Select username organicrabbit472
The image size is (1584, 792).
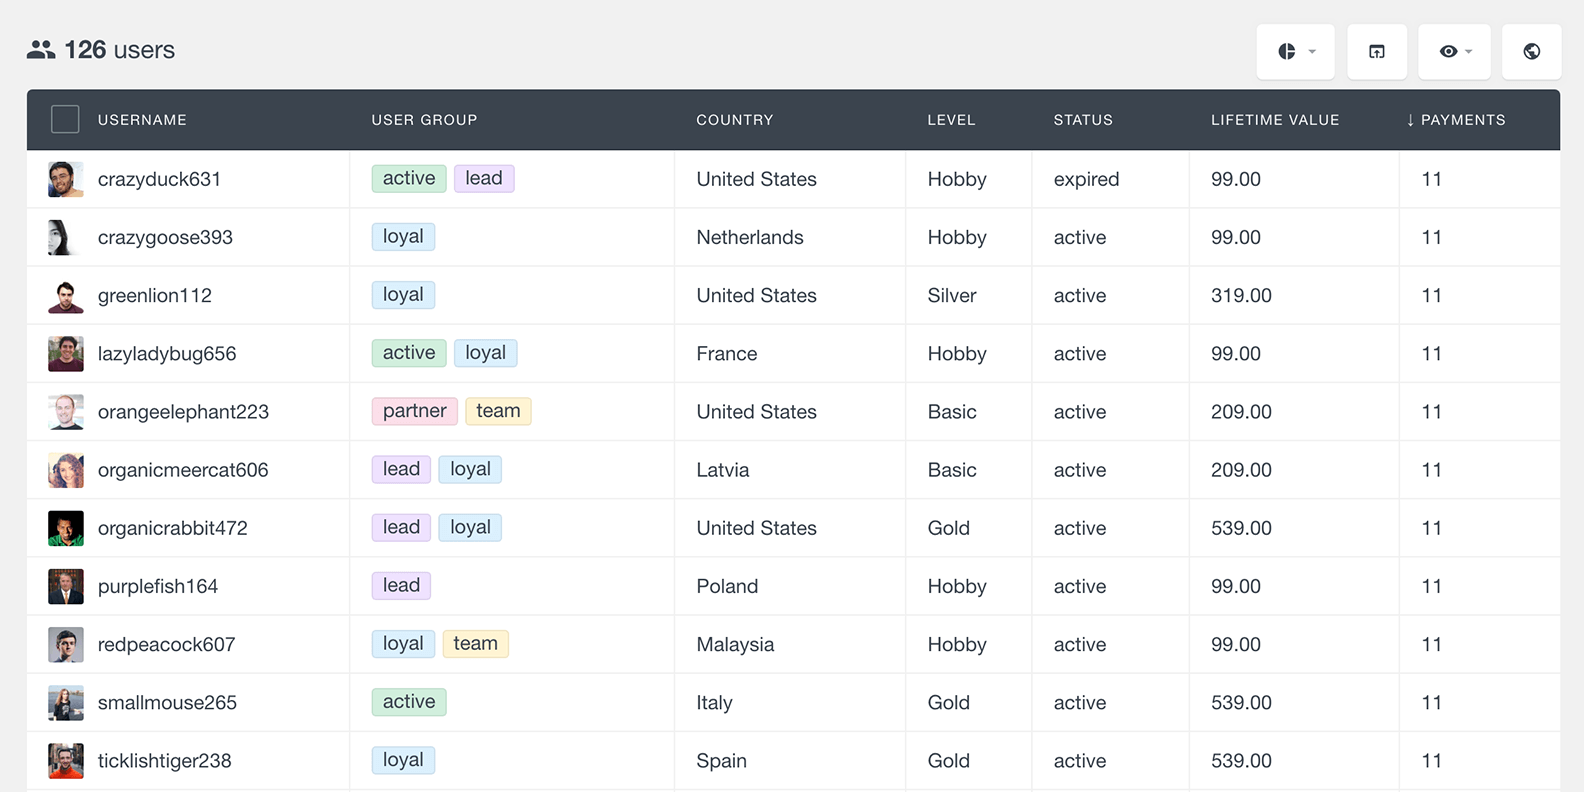[x=173, y=528]
